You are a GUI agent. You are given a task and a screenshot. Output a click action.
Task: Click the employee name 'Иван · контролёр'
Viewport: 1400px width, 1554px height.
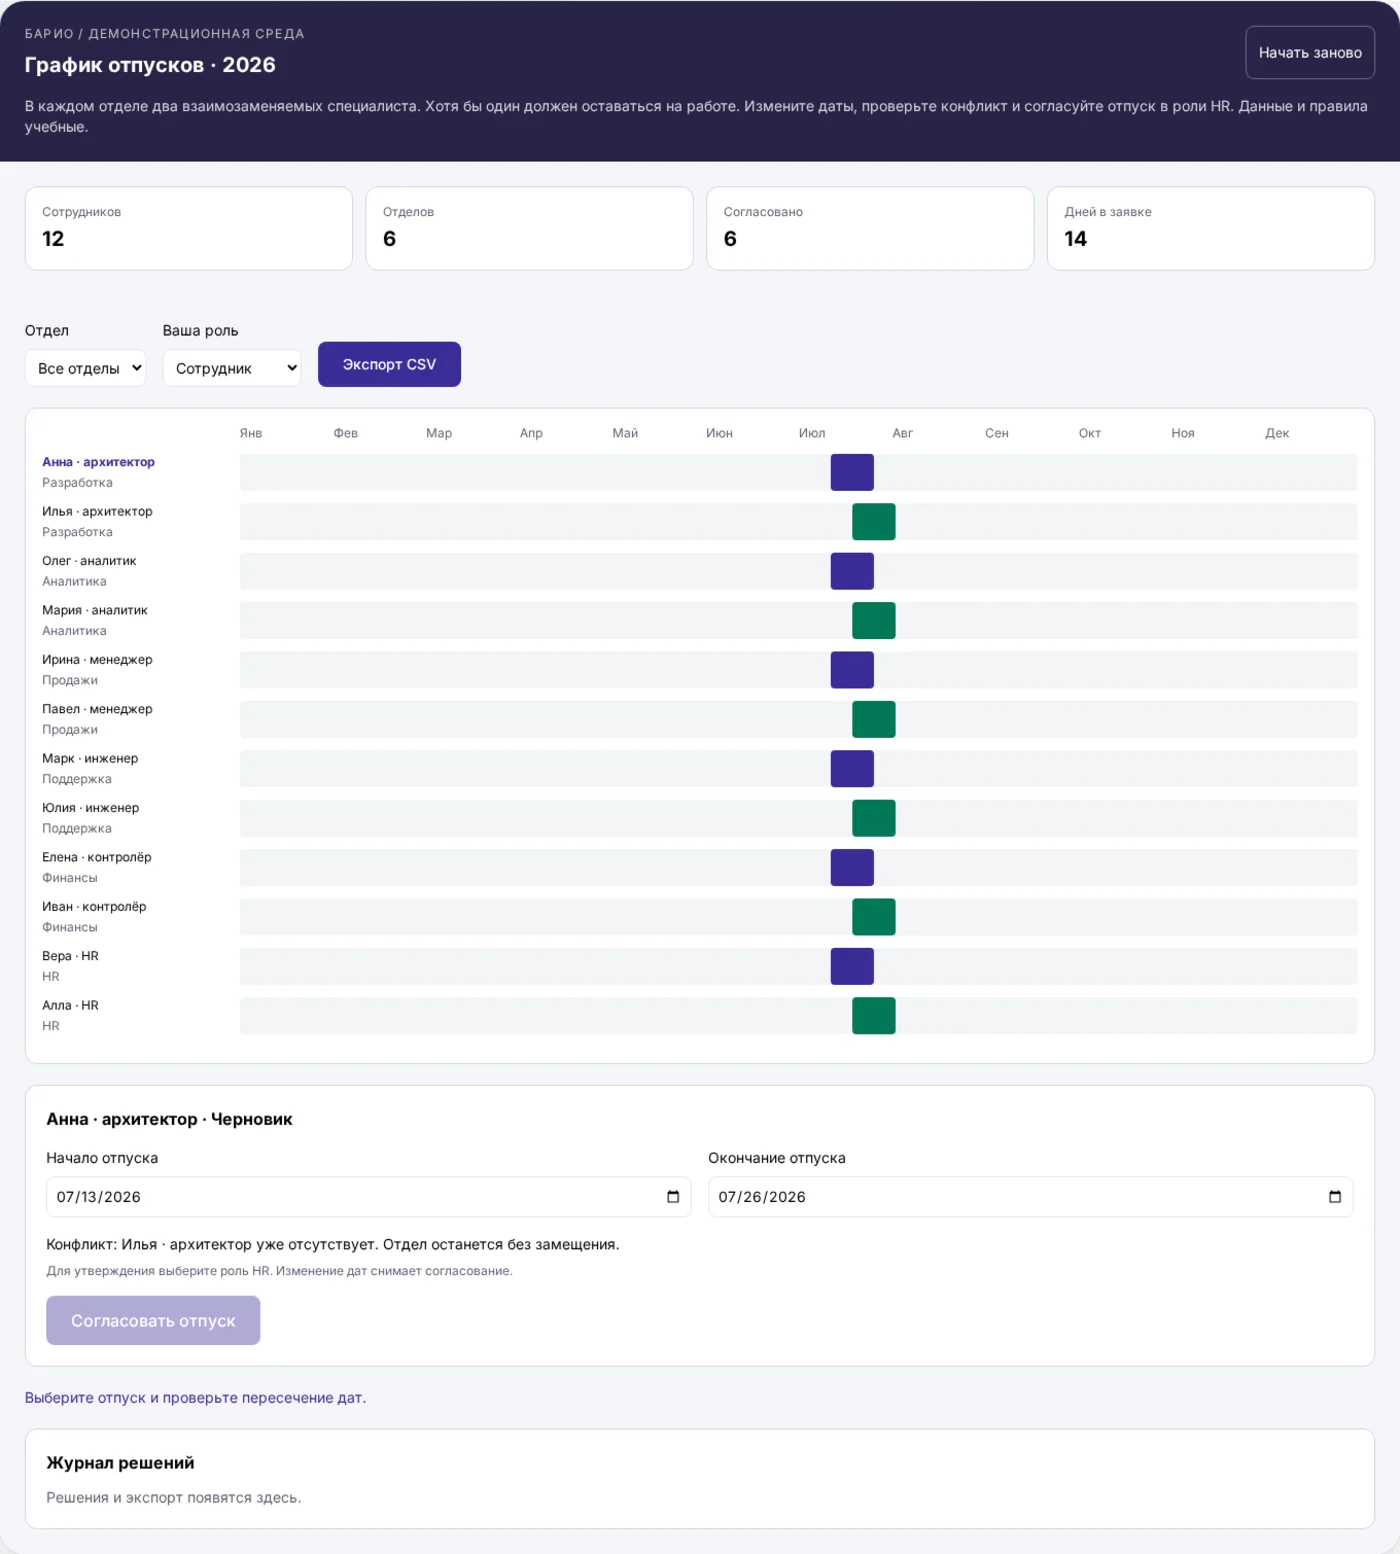point(94,907)
